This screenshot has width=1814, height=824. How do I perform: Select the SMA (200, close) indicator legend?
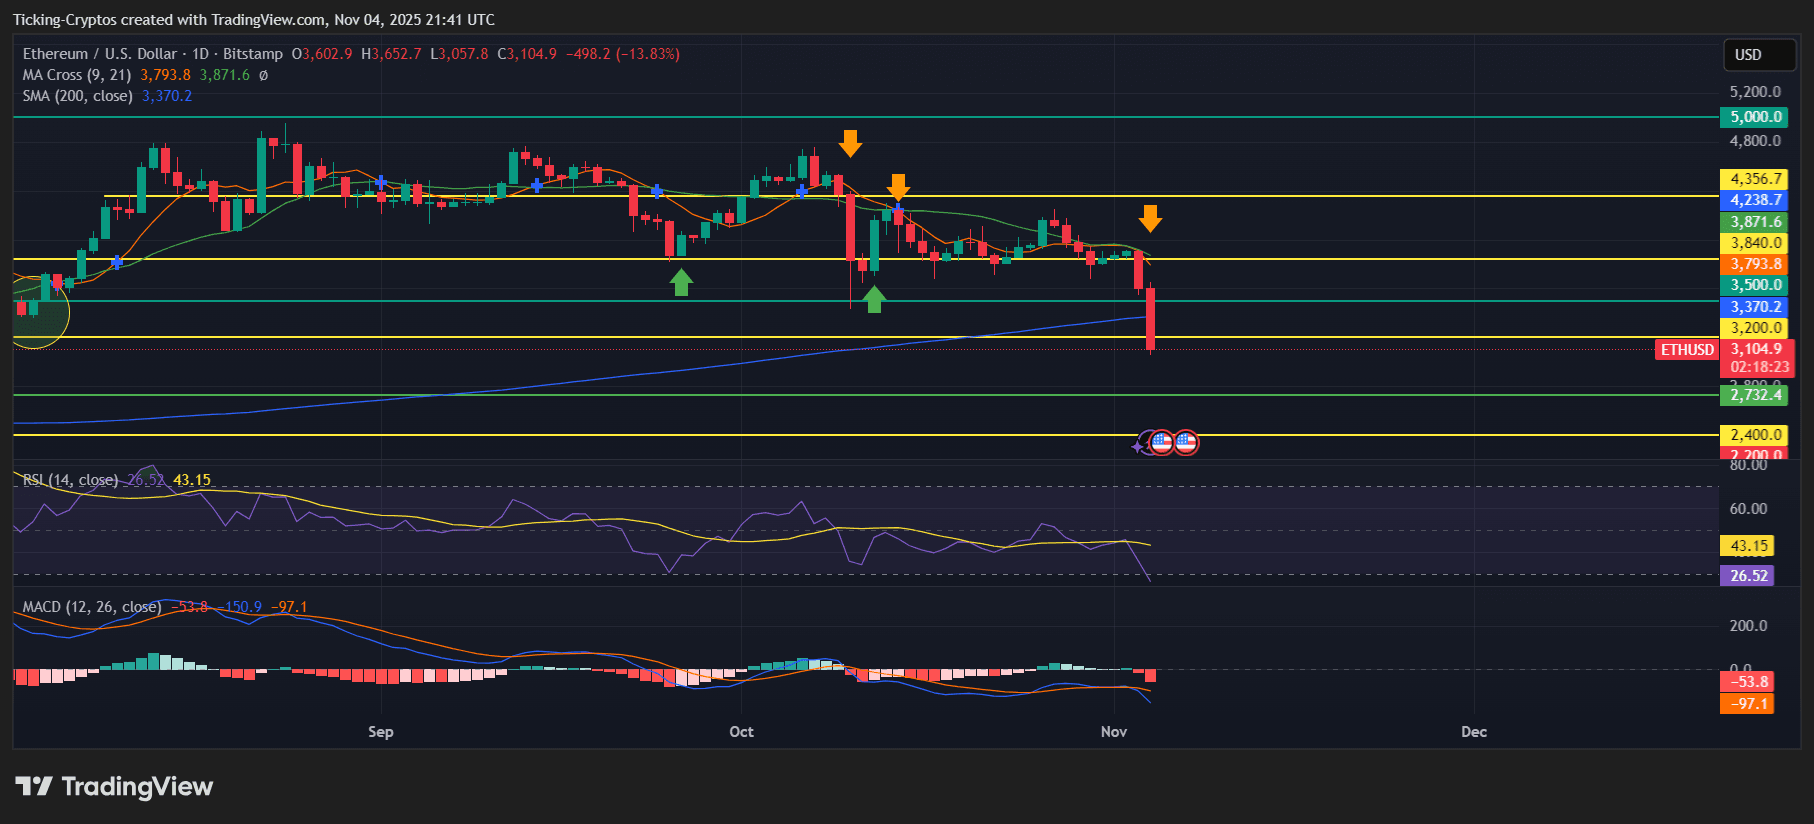[78, 96]
